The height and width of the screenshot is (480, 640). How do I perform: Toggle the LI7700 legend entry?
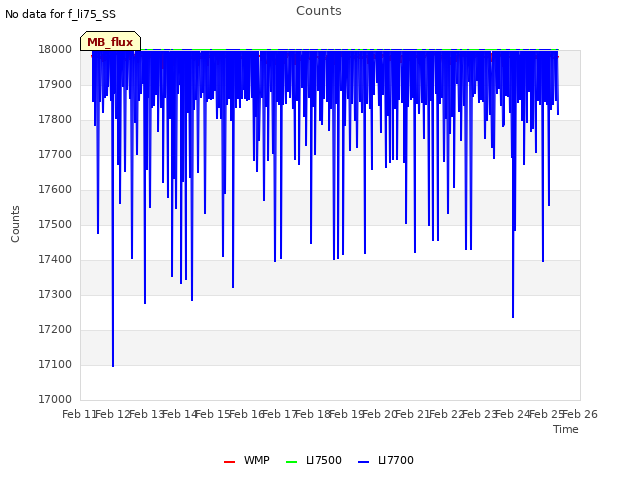[386, 460]
